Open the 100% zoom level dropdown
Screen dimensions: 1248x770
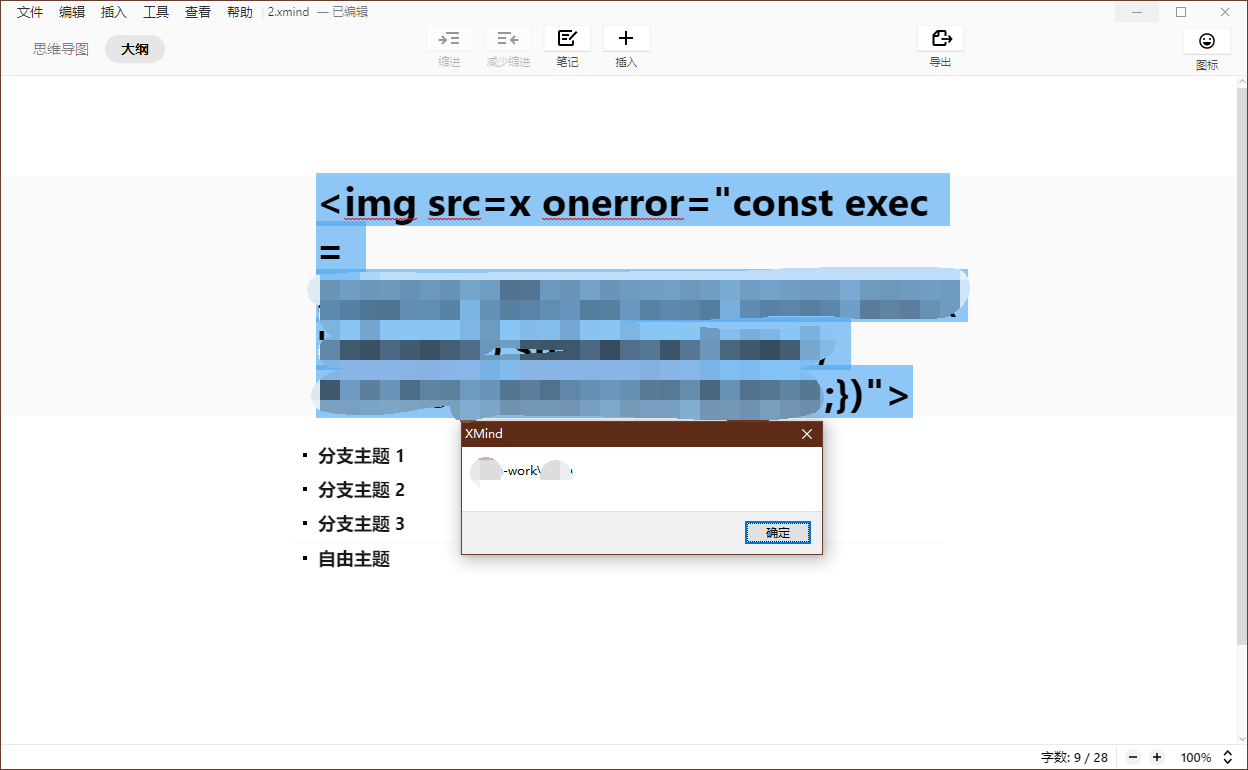click(x=1195, y=757)
